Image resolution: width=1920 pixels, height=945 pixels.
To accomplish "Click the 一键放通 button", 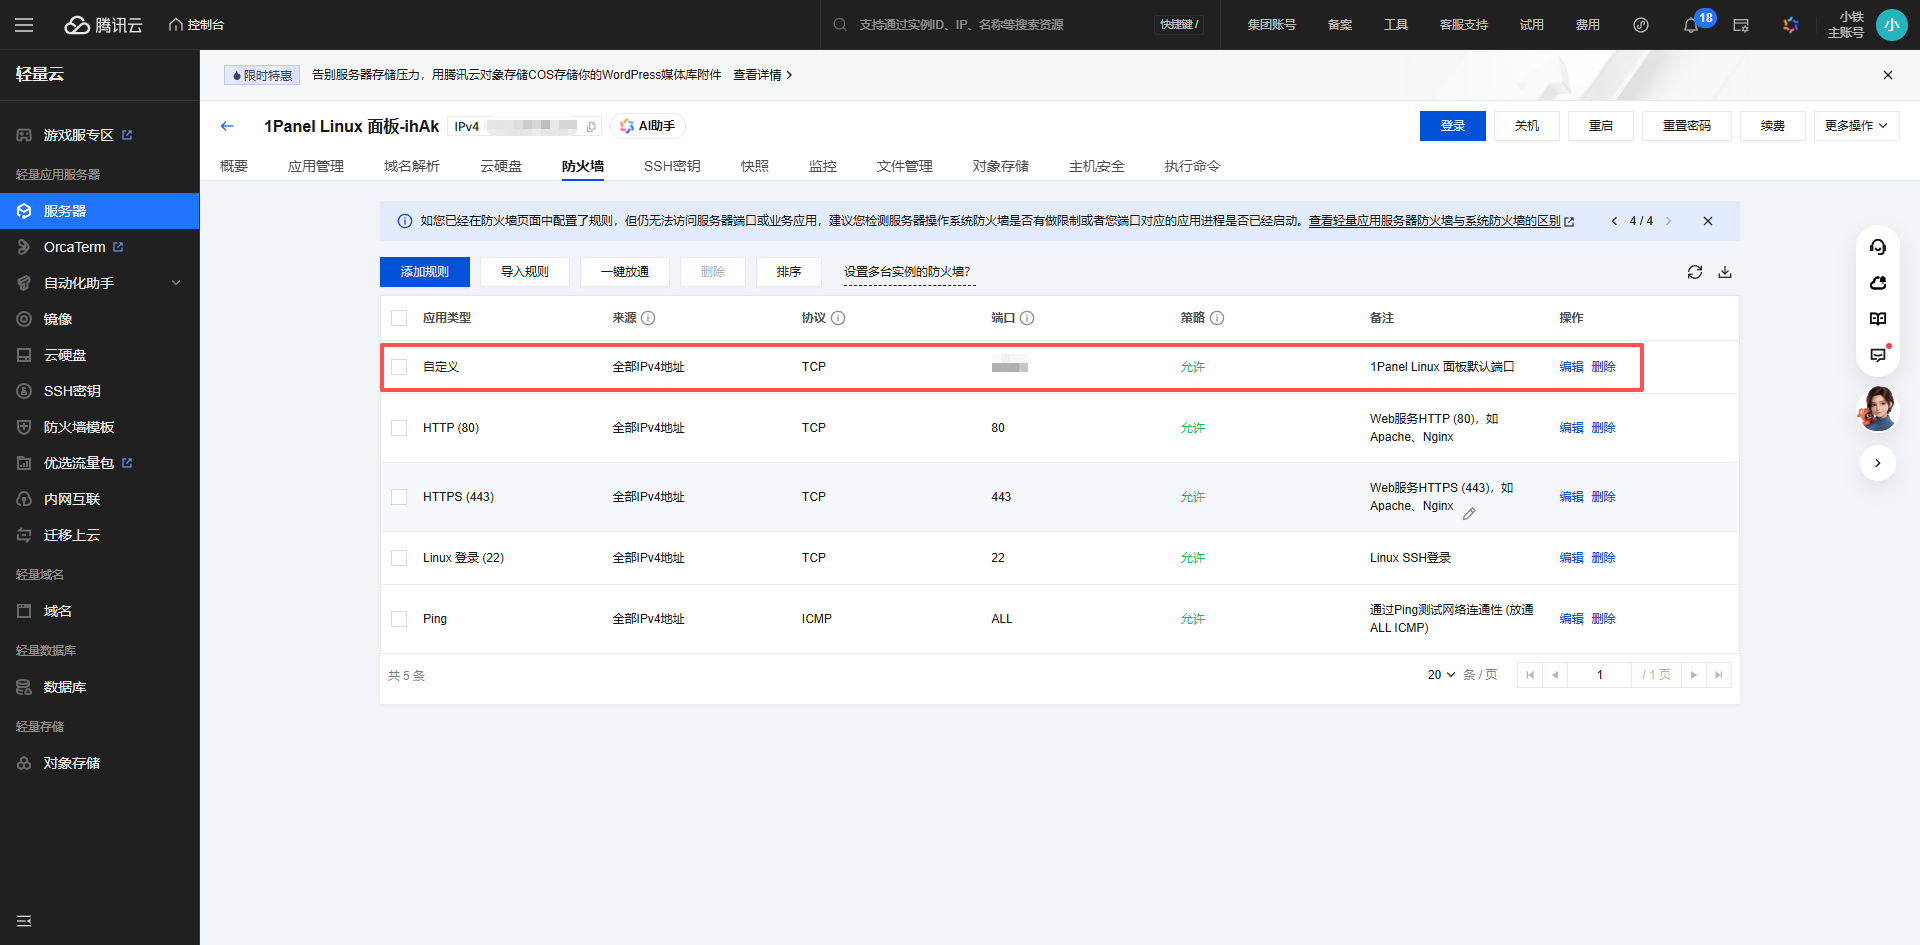I will pos(624,272).
